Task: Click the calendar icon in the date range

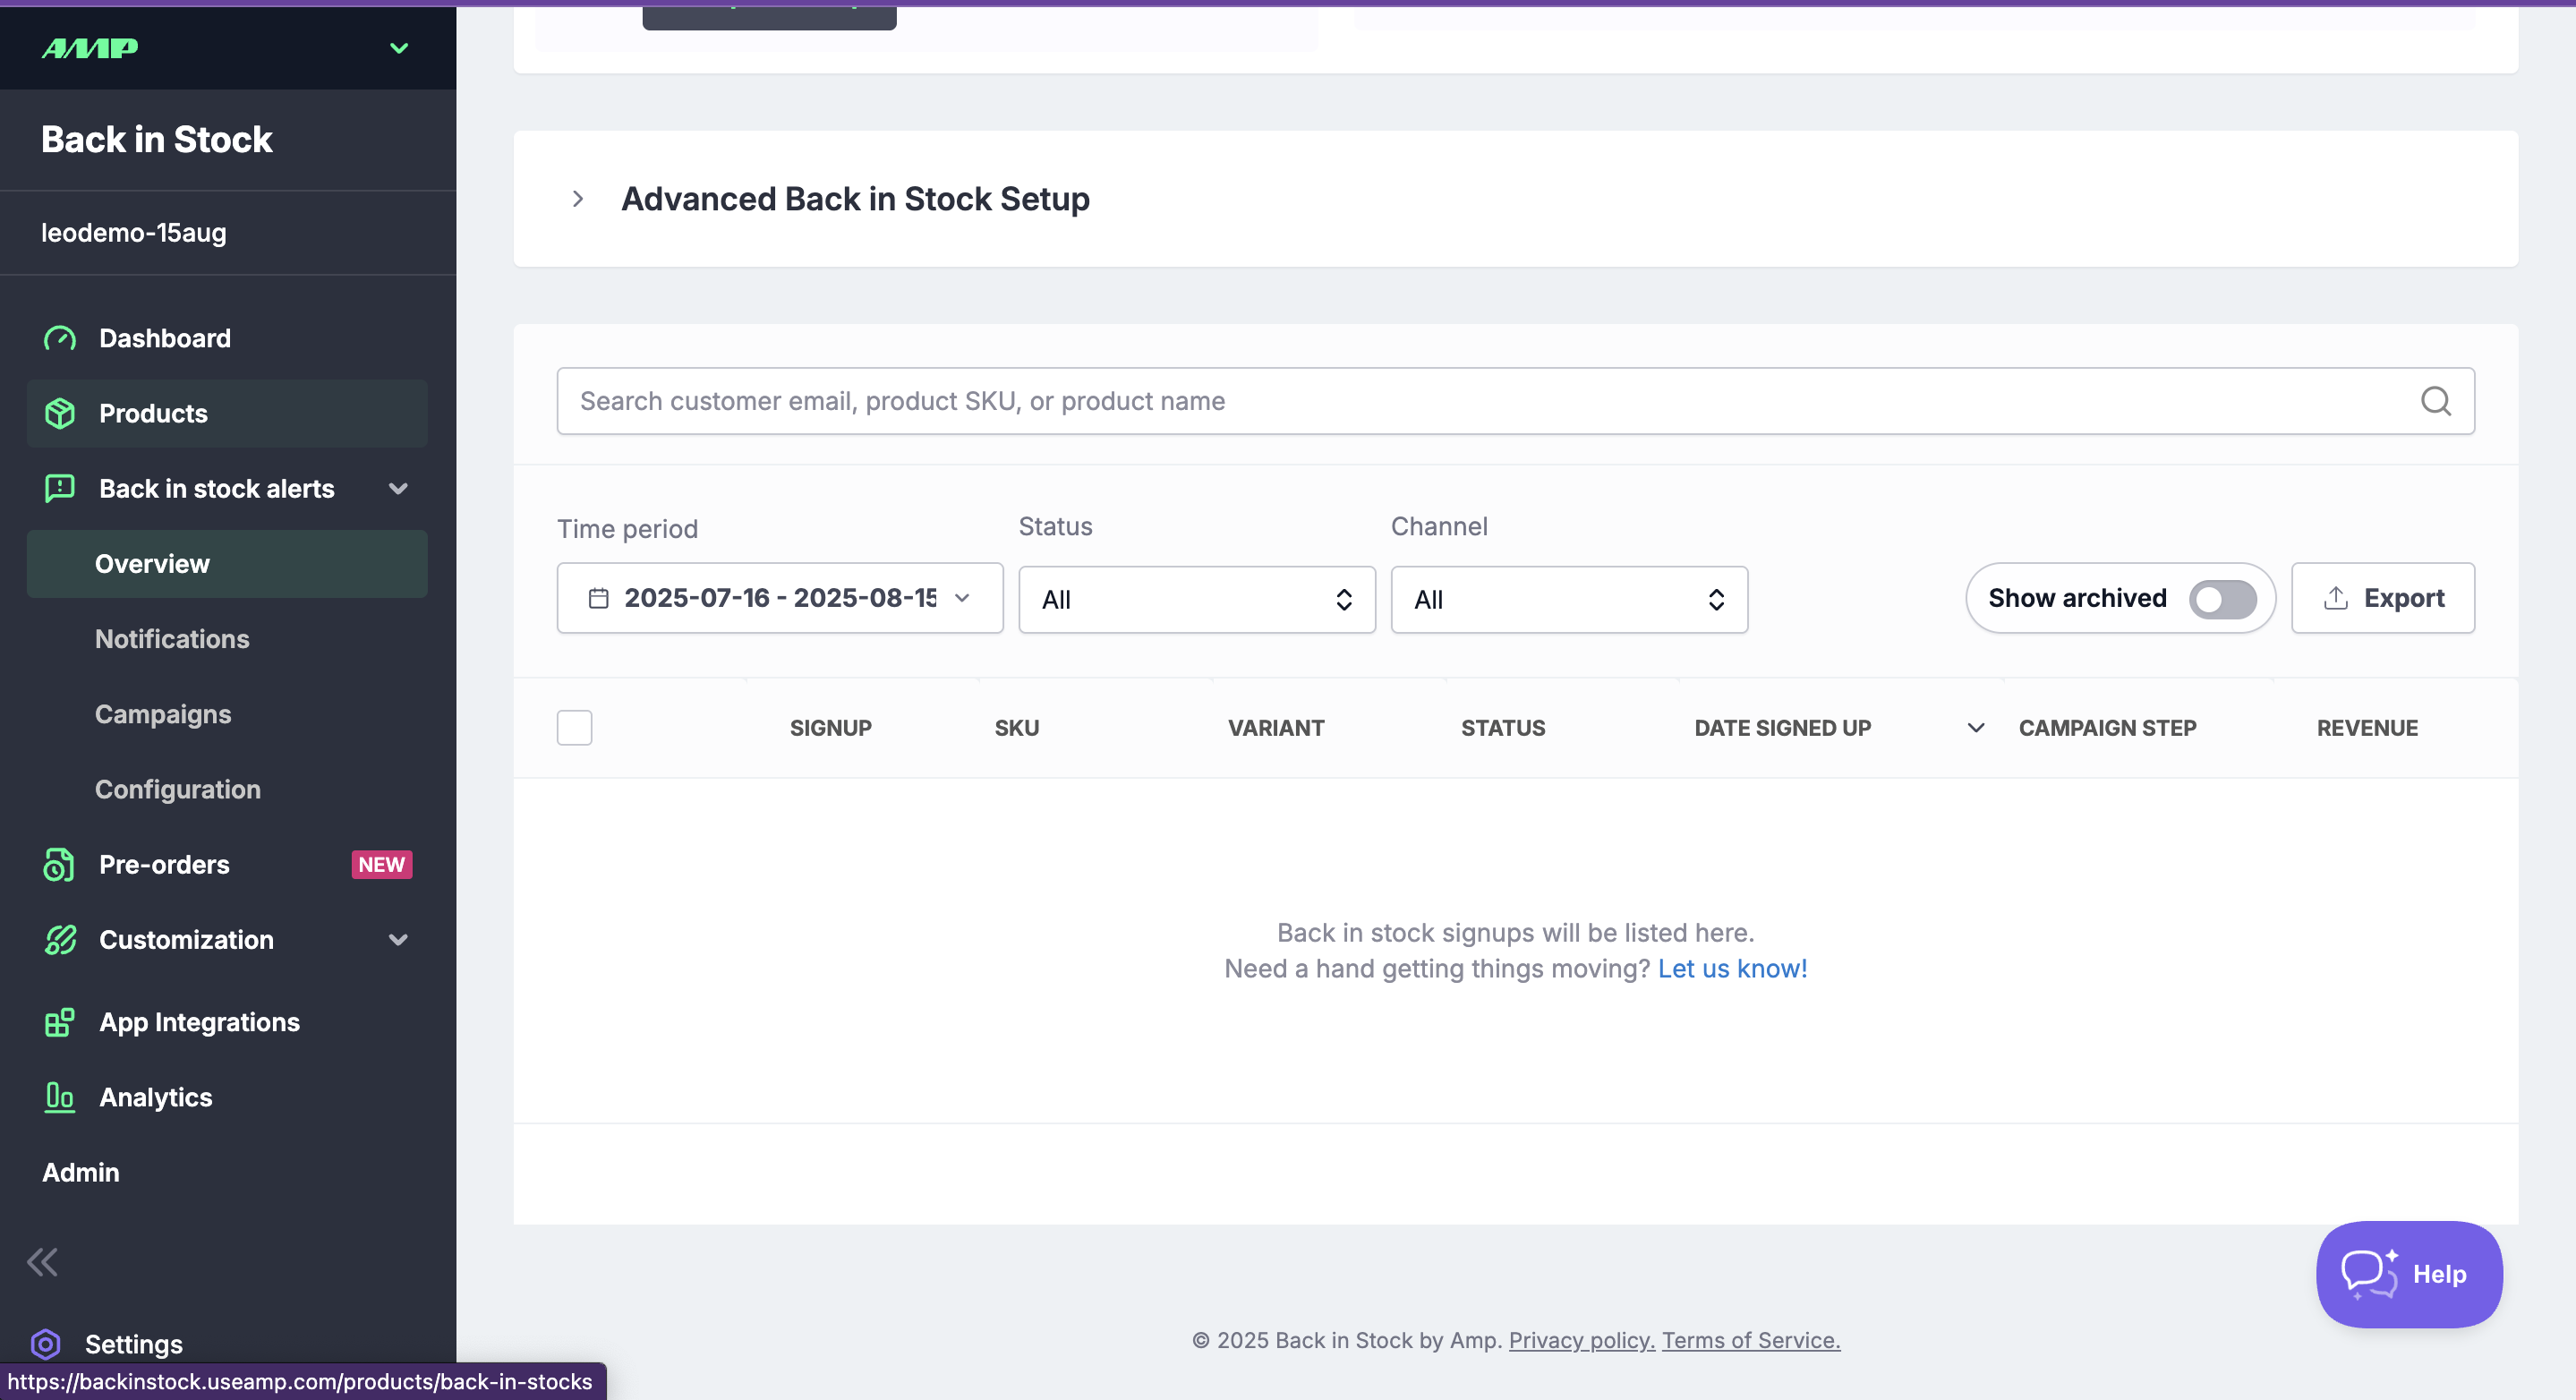Action: click(x=598, y=598)
